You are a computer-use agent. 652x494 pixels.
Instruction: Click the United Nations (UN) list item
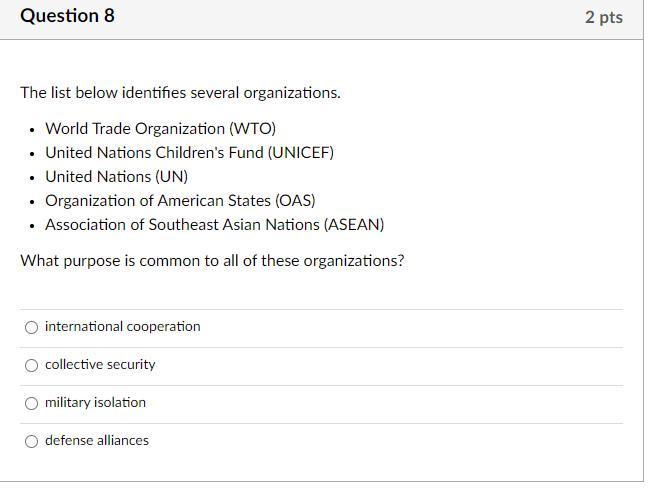116,177
